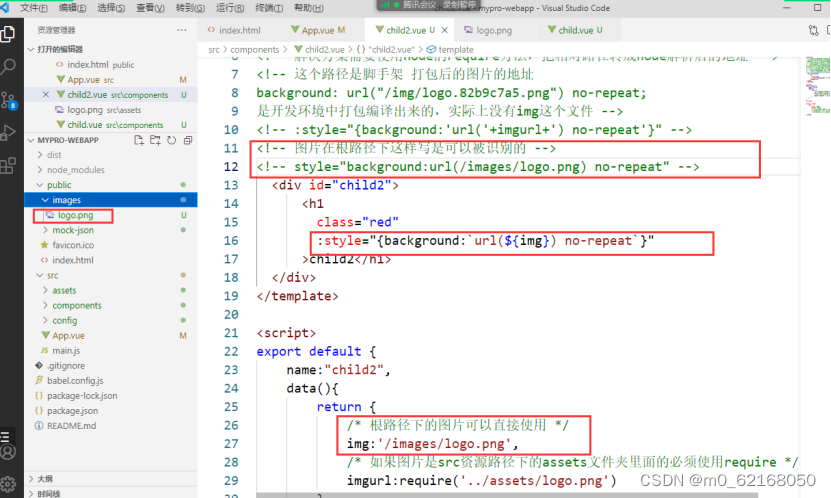Open the Accounts icon in activity bar
The height and width of the screenshot is (498, 831).
(10, 452)
